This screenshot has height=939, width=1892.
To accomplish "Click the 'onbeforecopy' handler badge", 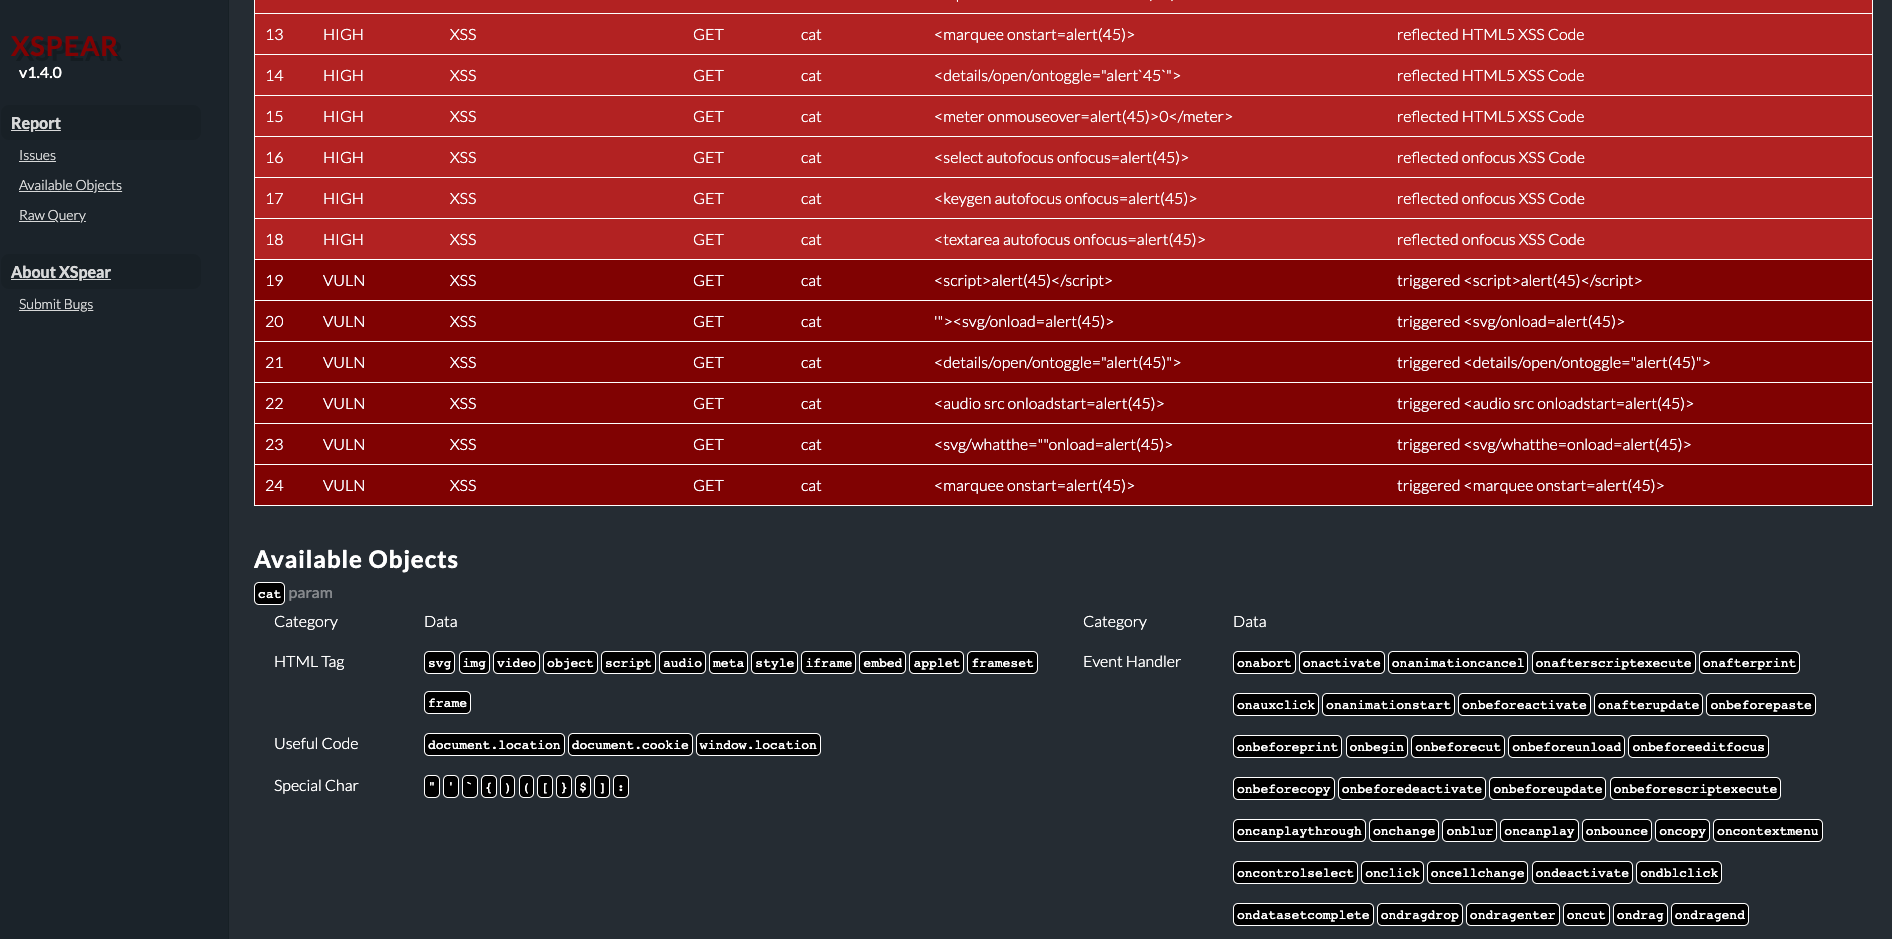I will pos(1284,789).
